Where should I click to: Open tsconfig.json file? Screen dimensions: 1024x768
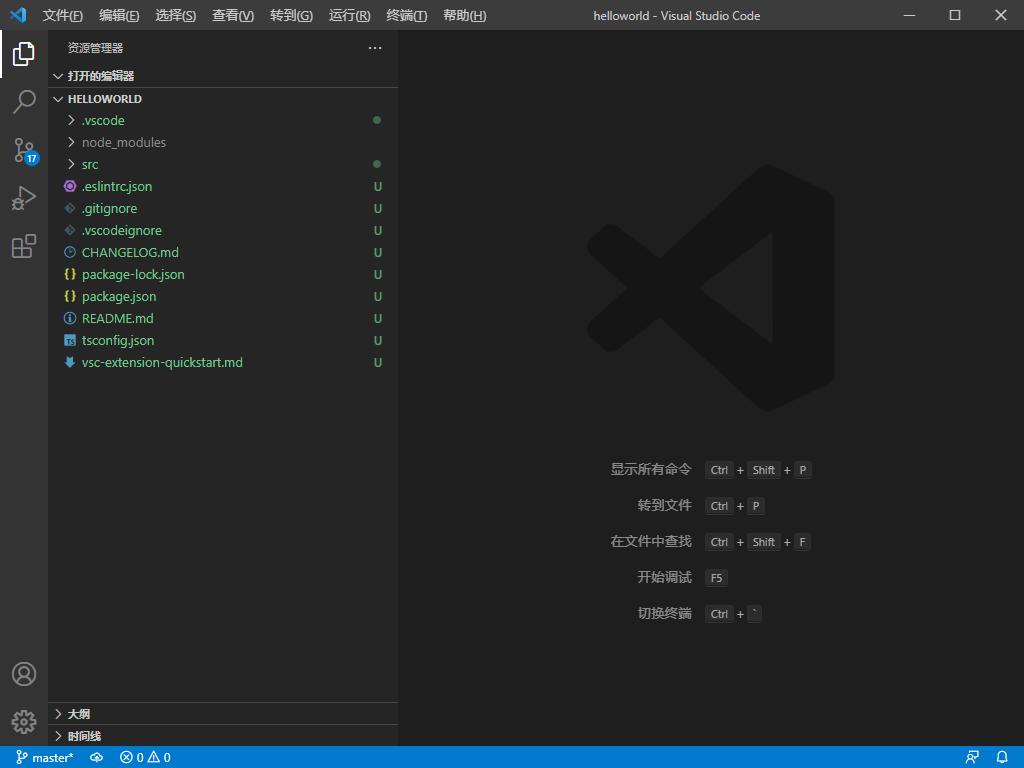coord(223,340)
